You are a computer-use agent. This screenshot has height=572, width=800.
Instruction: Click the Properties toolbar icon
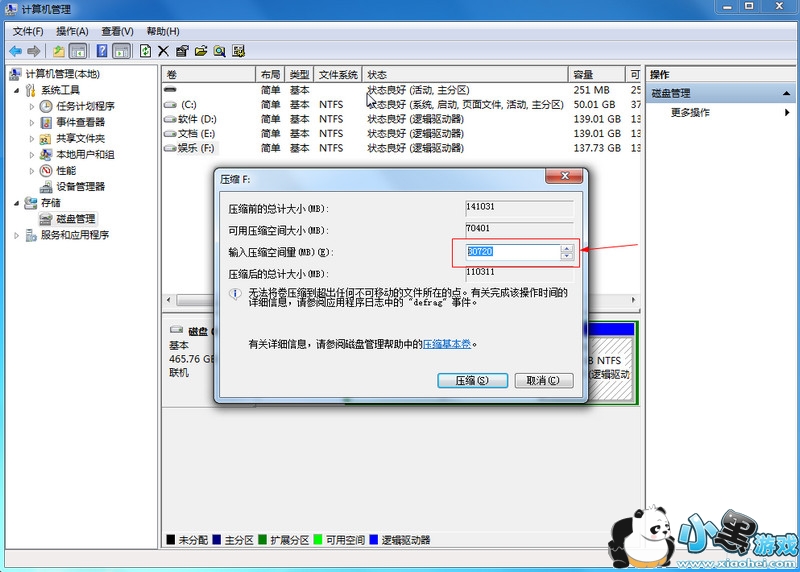tap(182, 51)
